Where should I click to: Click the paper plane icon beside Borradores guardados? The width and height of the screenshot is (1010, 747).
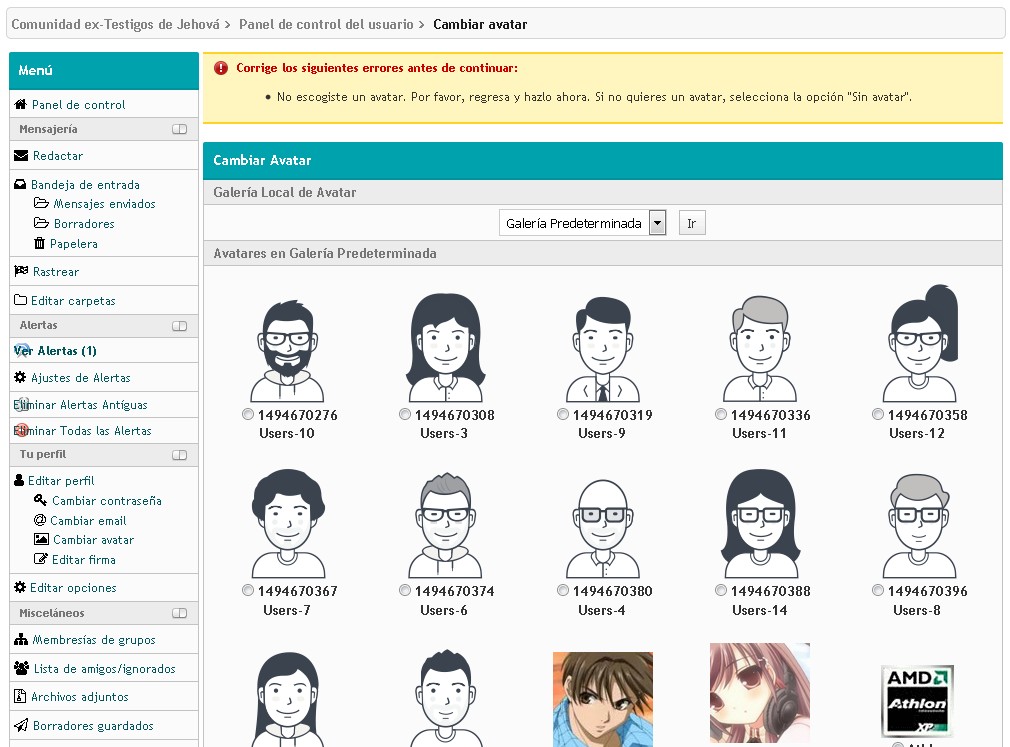coord(21,725)
